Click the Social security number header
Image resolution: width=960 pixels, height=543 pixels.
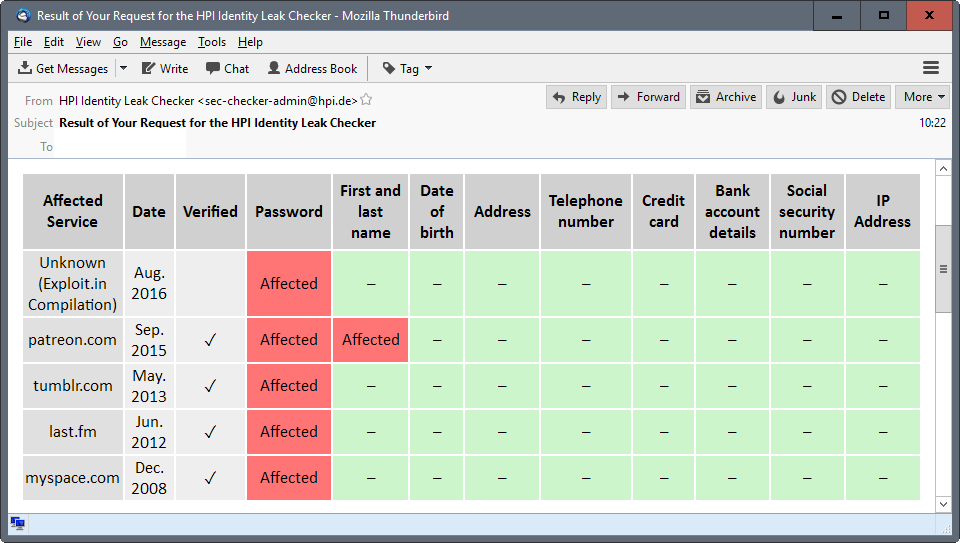(807, 211)
